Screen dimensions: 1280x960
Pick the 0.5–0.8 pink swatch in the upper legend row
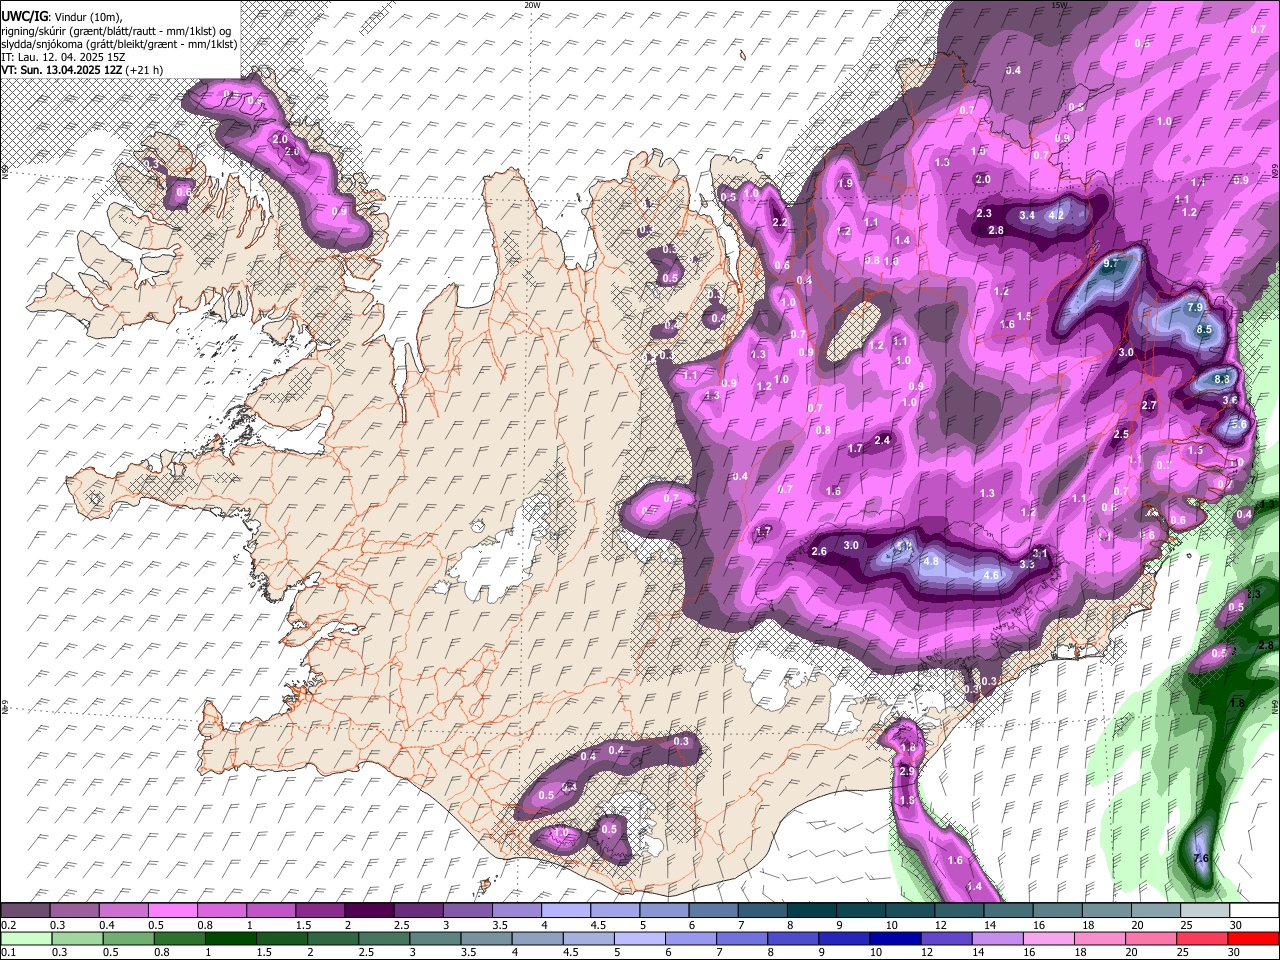click(172, 911)
